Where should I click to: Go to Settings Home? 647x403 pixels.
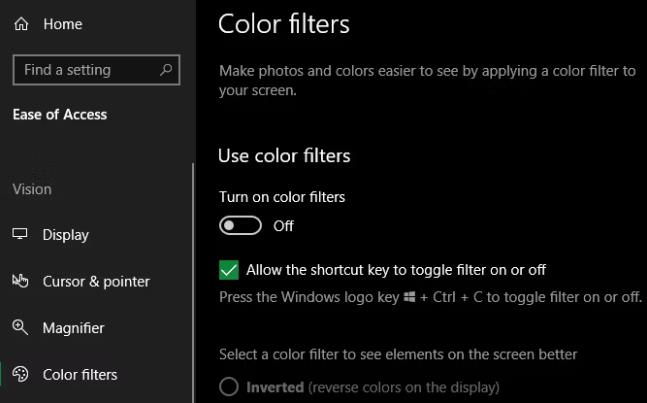click(x=62, y=24)
